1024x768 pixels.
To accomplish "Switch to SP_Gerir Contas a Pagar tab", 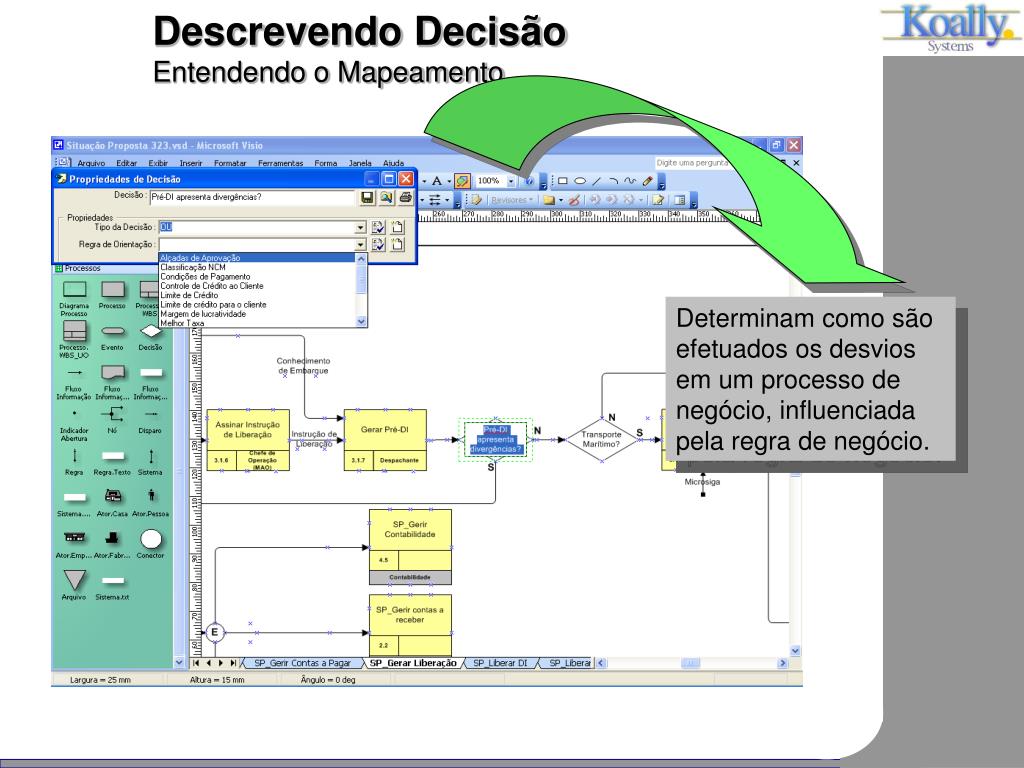I will pyautogui.click(x=302, y=663).
